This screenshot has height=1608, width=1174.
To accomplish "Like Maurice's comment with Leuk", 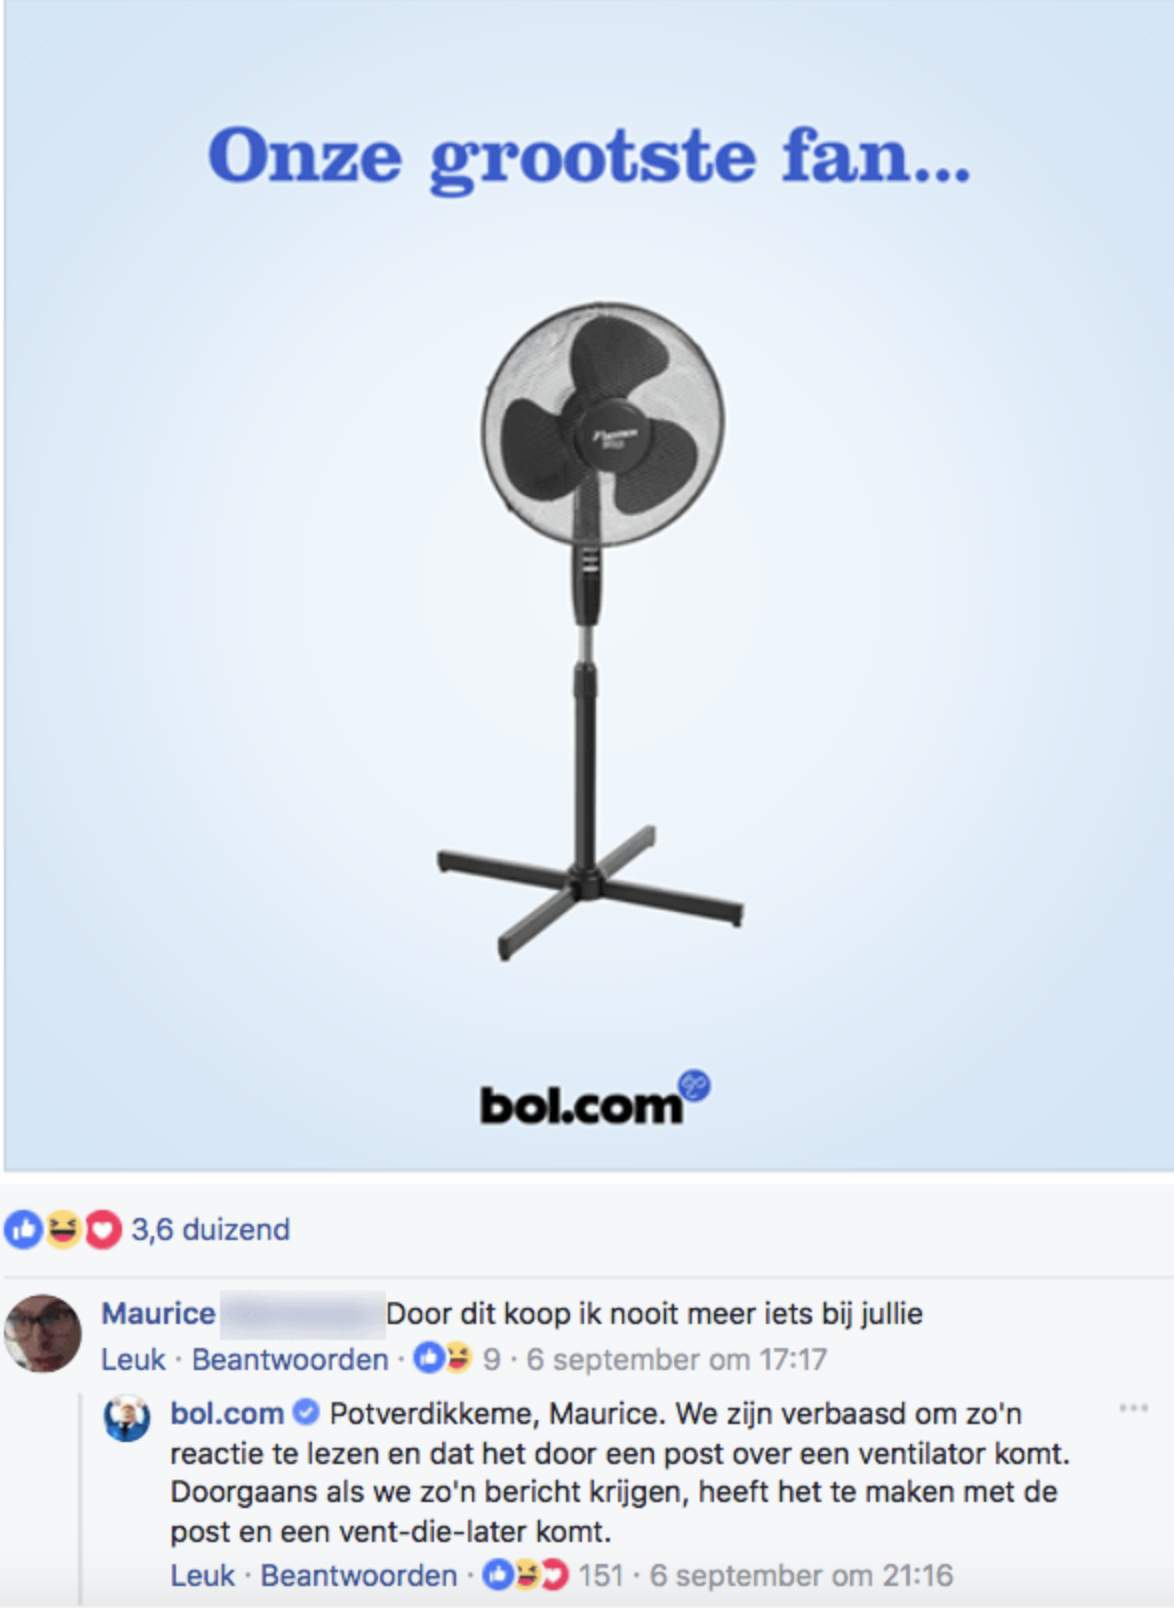I will click(x=133, y=1359).
